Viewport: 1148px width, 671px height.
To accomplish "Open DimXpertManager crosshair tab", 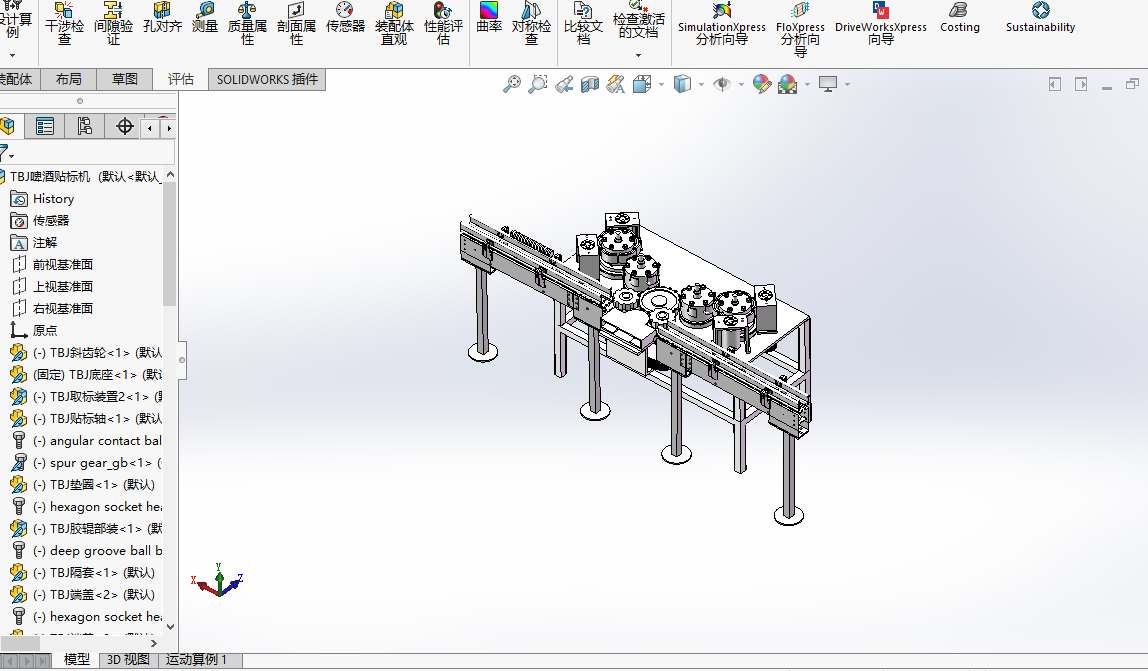I will pos(124,126).
